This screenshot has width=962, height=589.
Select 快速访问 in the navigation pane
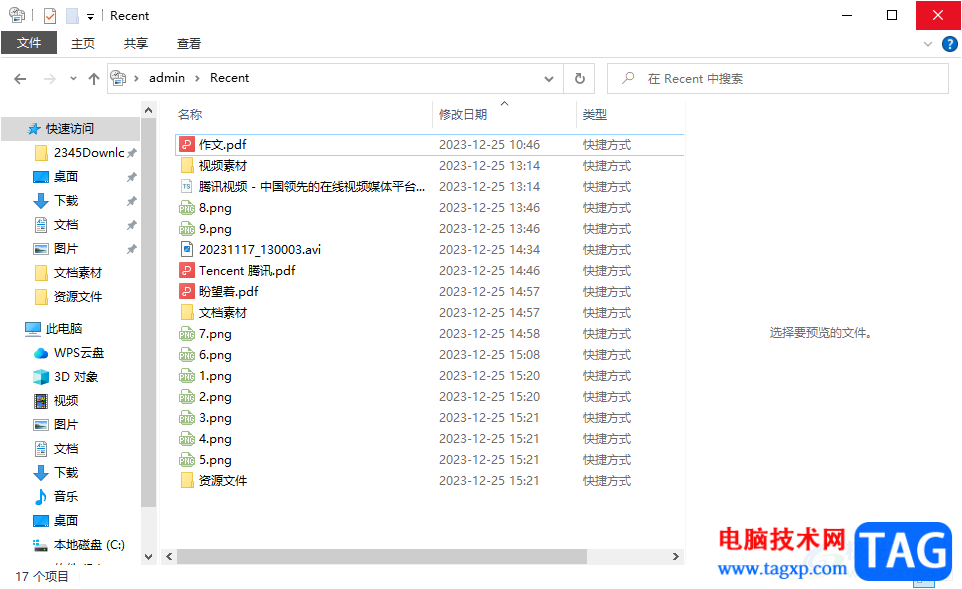tap(70, 128)
